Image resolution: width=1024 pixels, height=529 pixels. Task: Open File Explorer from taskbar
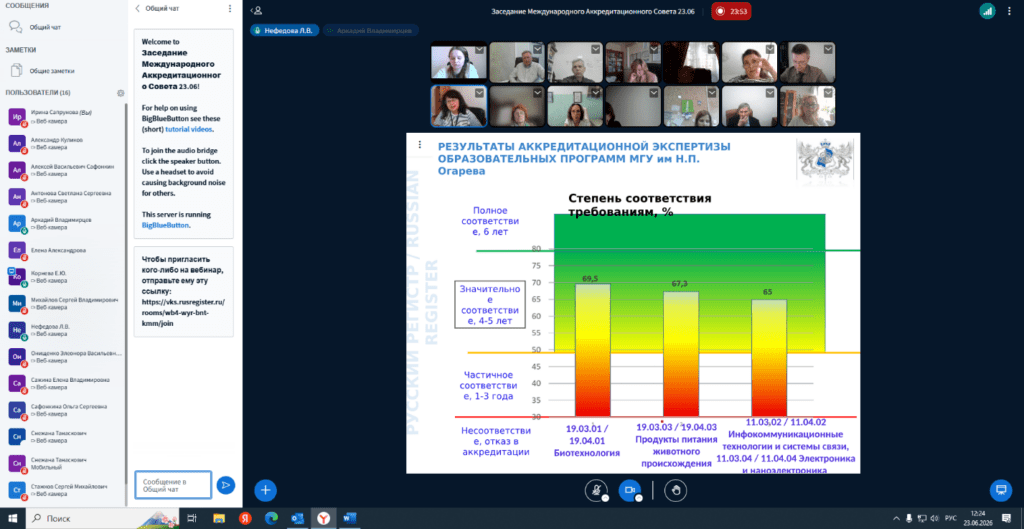coord(219,519)
